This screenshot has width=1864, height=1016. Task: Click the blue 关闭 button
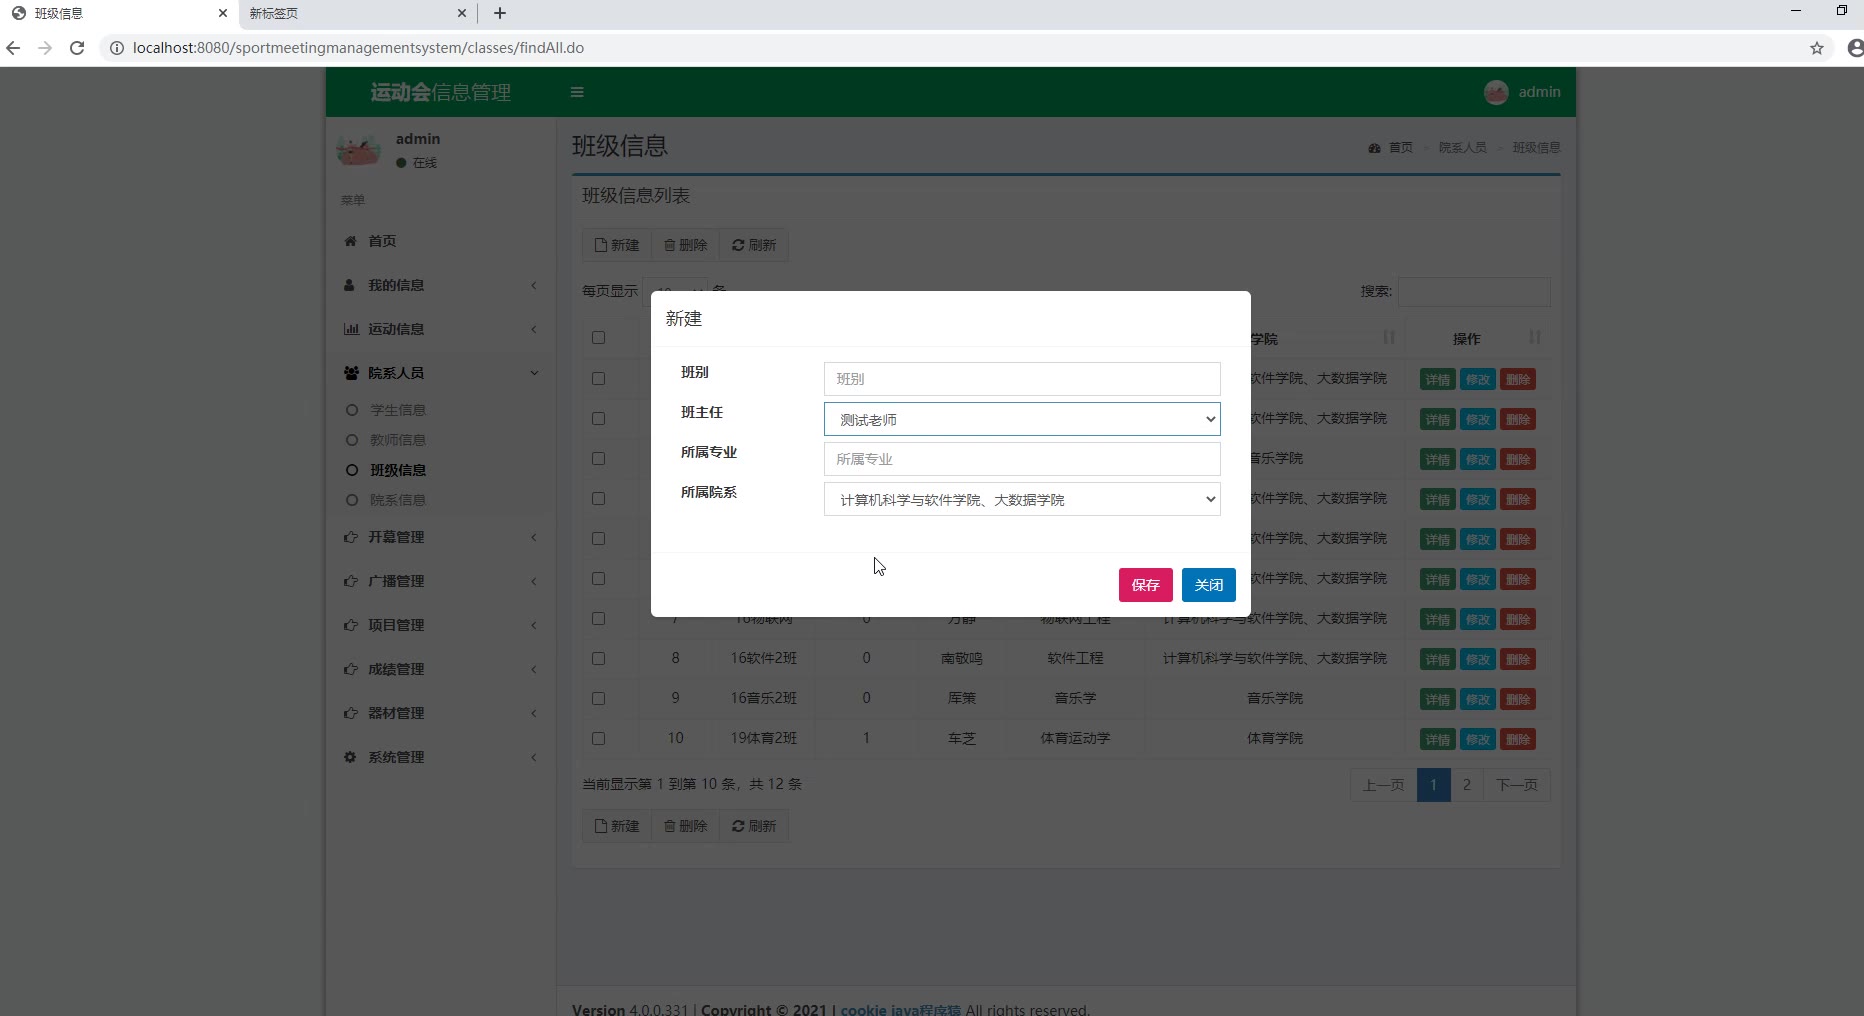pyautogui.click(x=1208, y=585)
